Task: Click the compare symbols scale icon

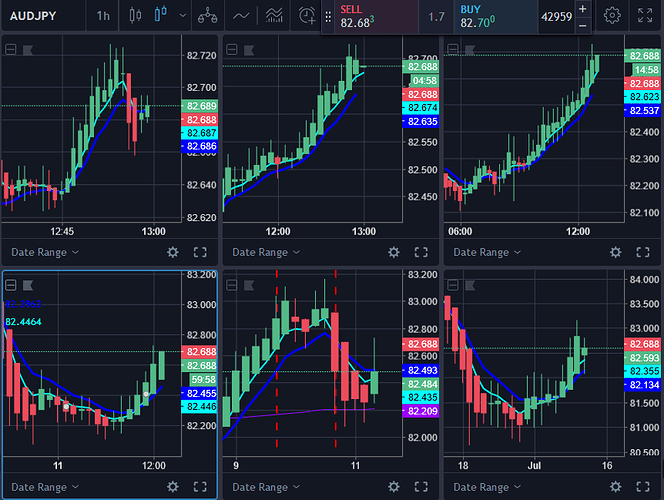Action: point(206,15)
